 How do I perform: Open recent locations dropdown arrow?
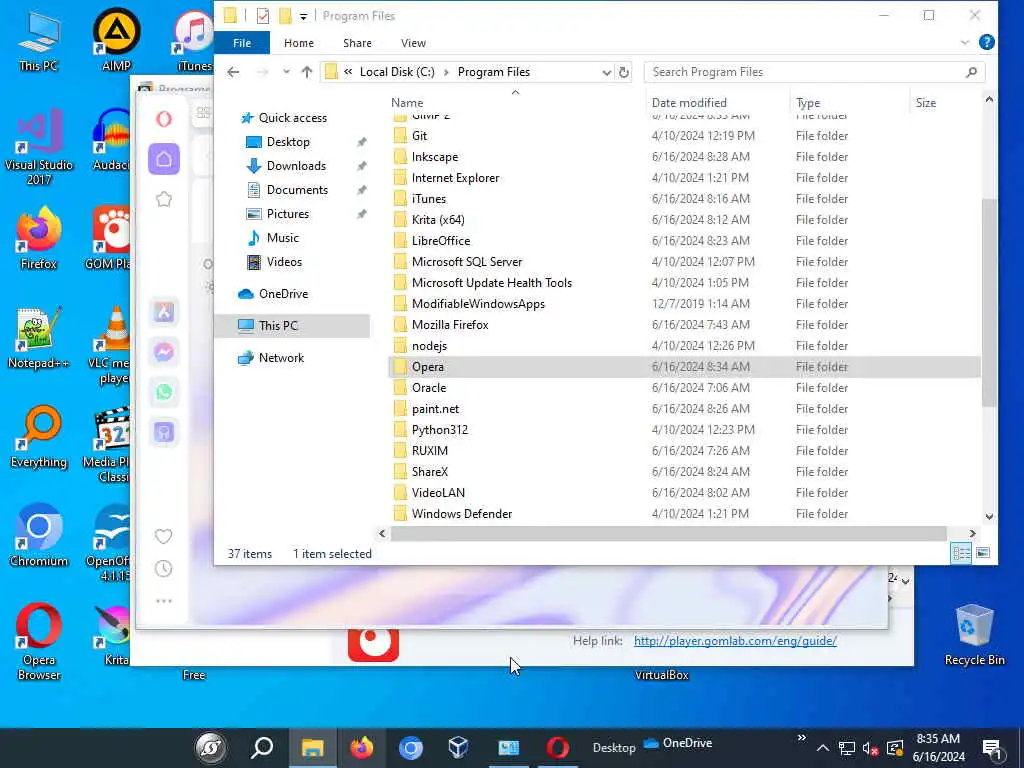[x=286, y=72]
